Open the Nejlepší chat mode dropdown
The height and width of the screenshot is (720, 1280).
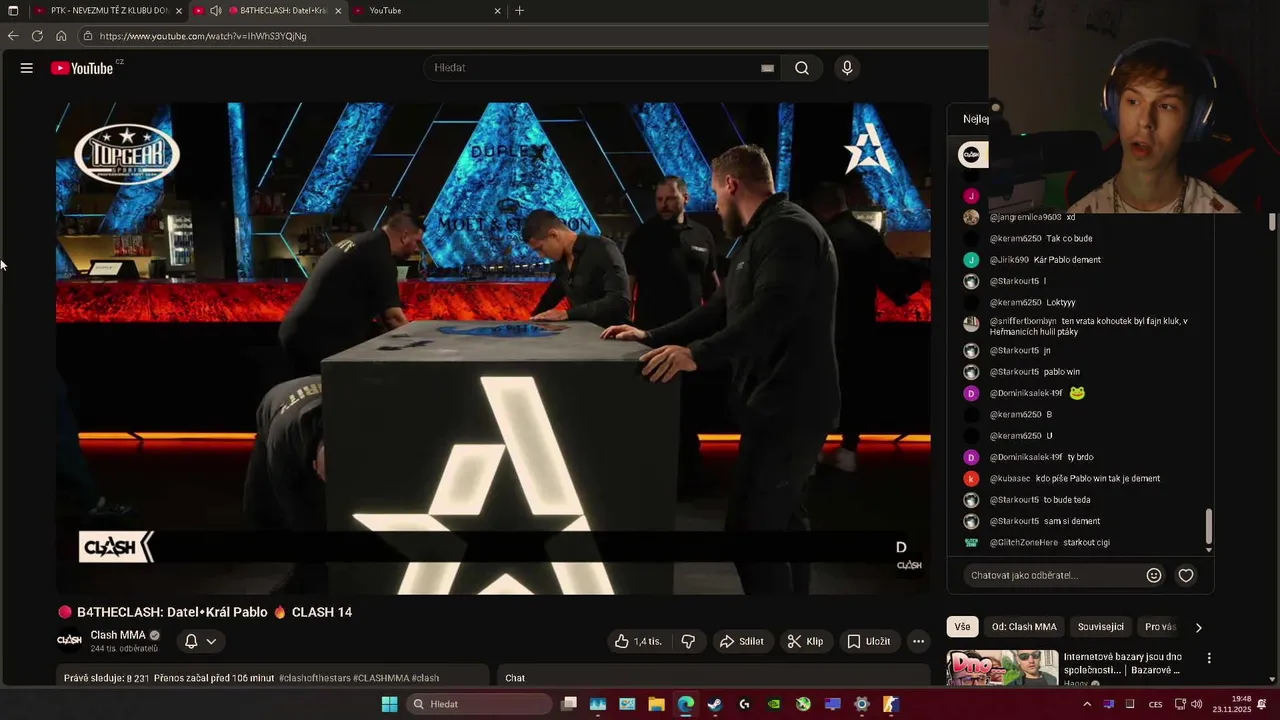pos(975,119)
